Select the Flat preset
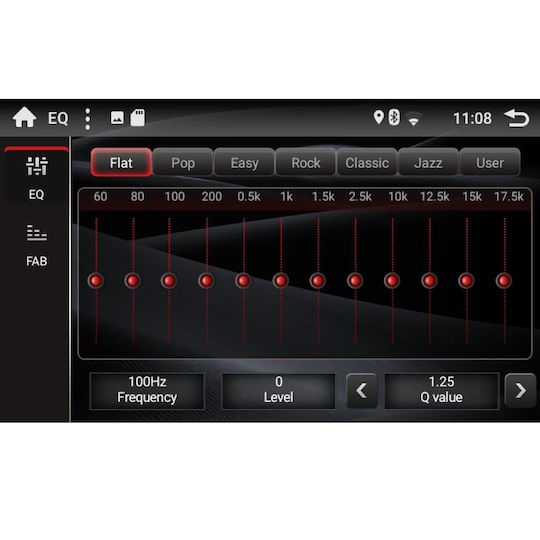The width and height of the screenshot is (540, 540). coord(121,163)
